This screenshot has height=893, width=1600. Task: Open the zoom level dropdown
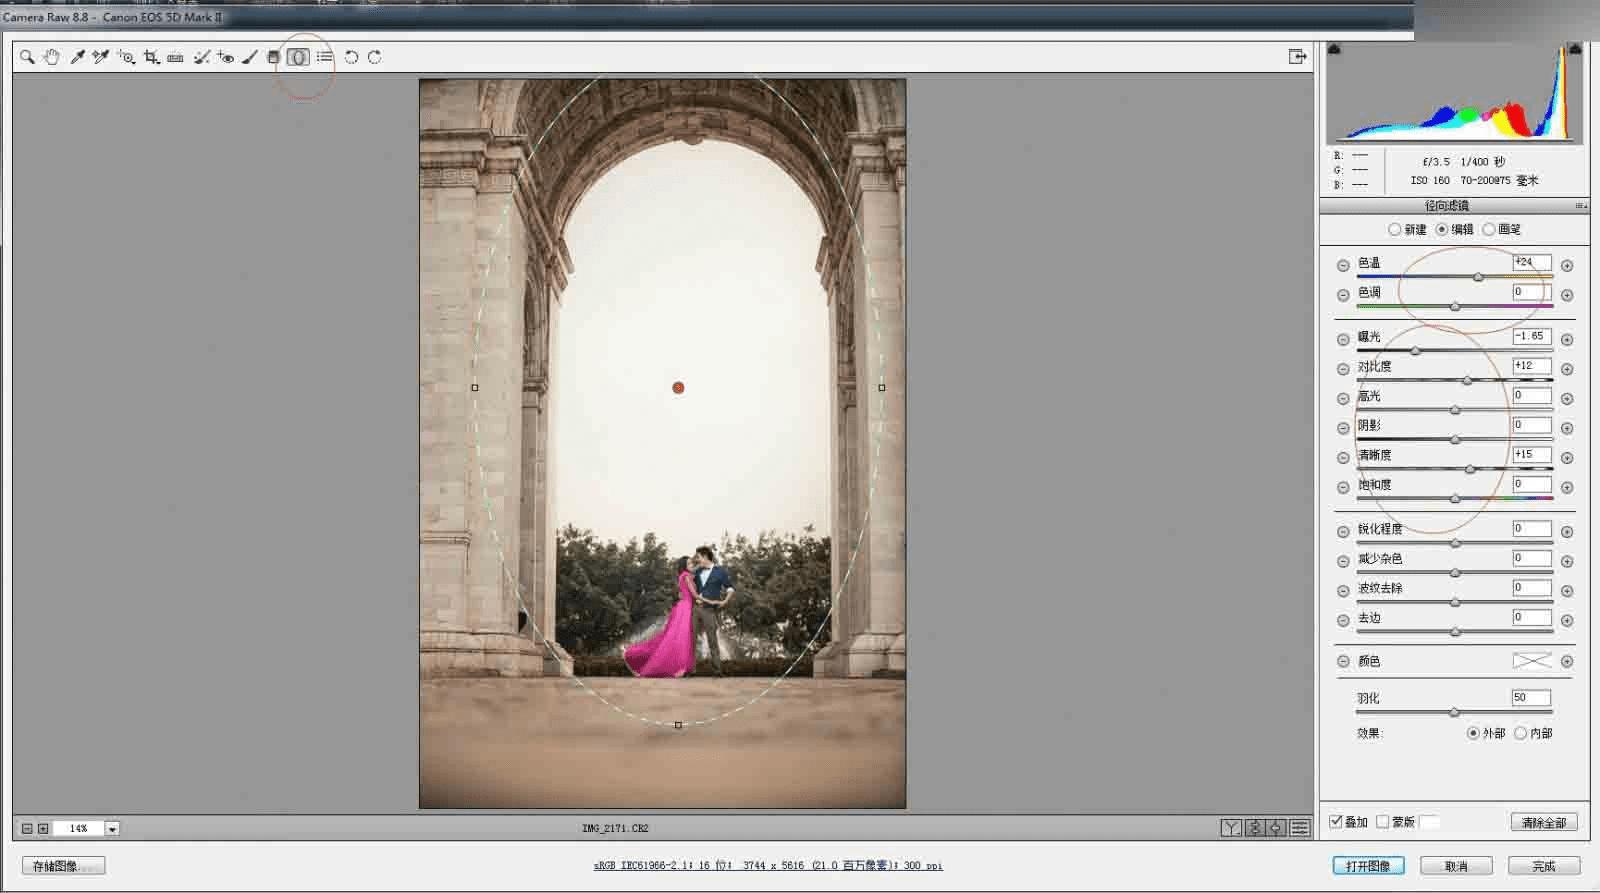click(x=112, y=828)
